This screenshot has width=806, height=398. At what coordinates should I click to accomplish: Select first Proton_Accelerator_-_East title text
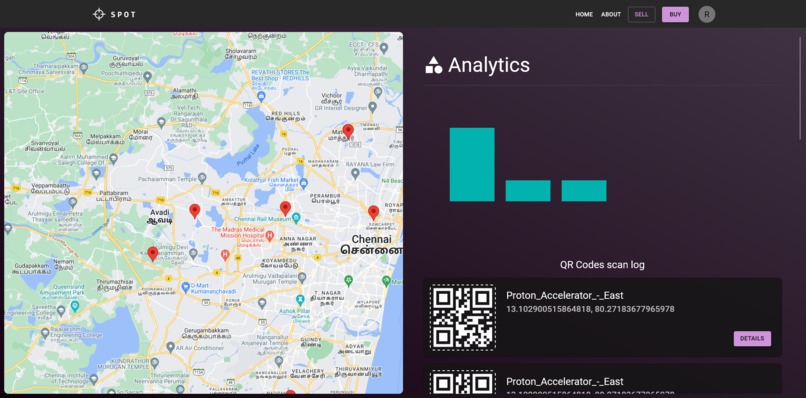pyautogui.click(x=564, y=296)
